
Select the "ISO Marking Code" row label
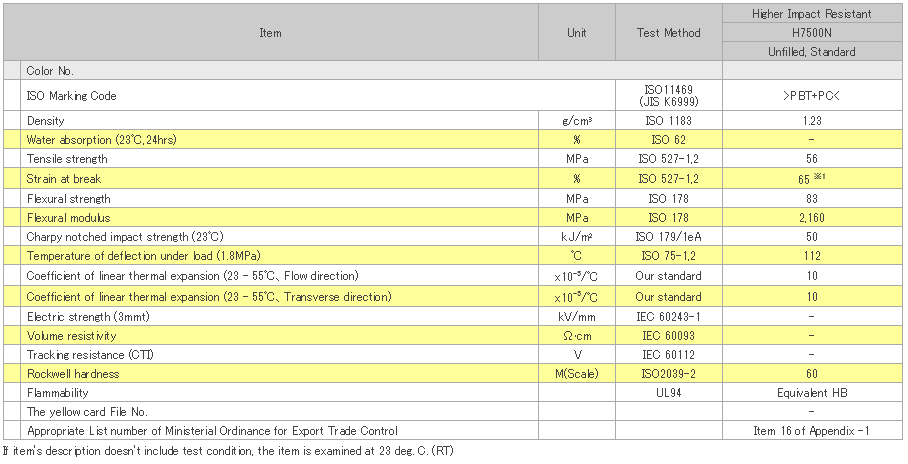coord(72,96)
